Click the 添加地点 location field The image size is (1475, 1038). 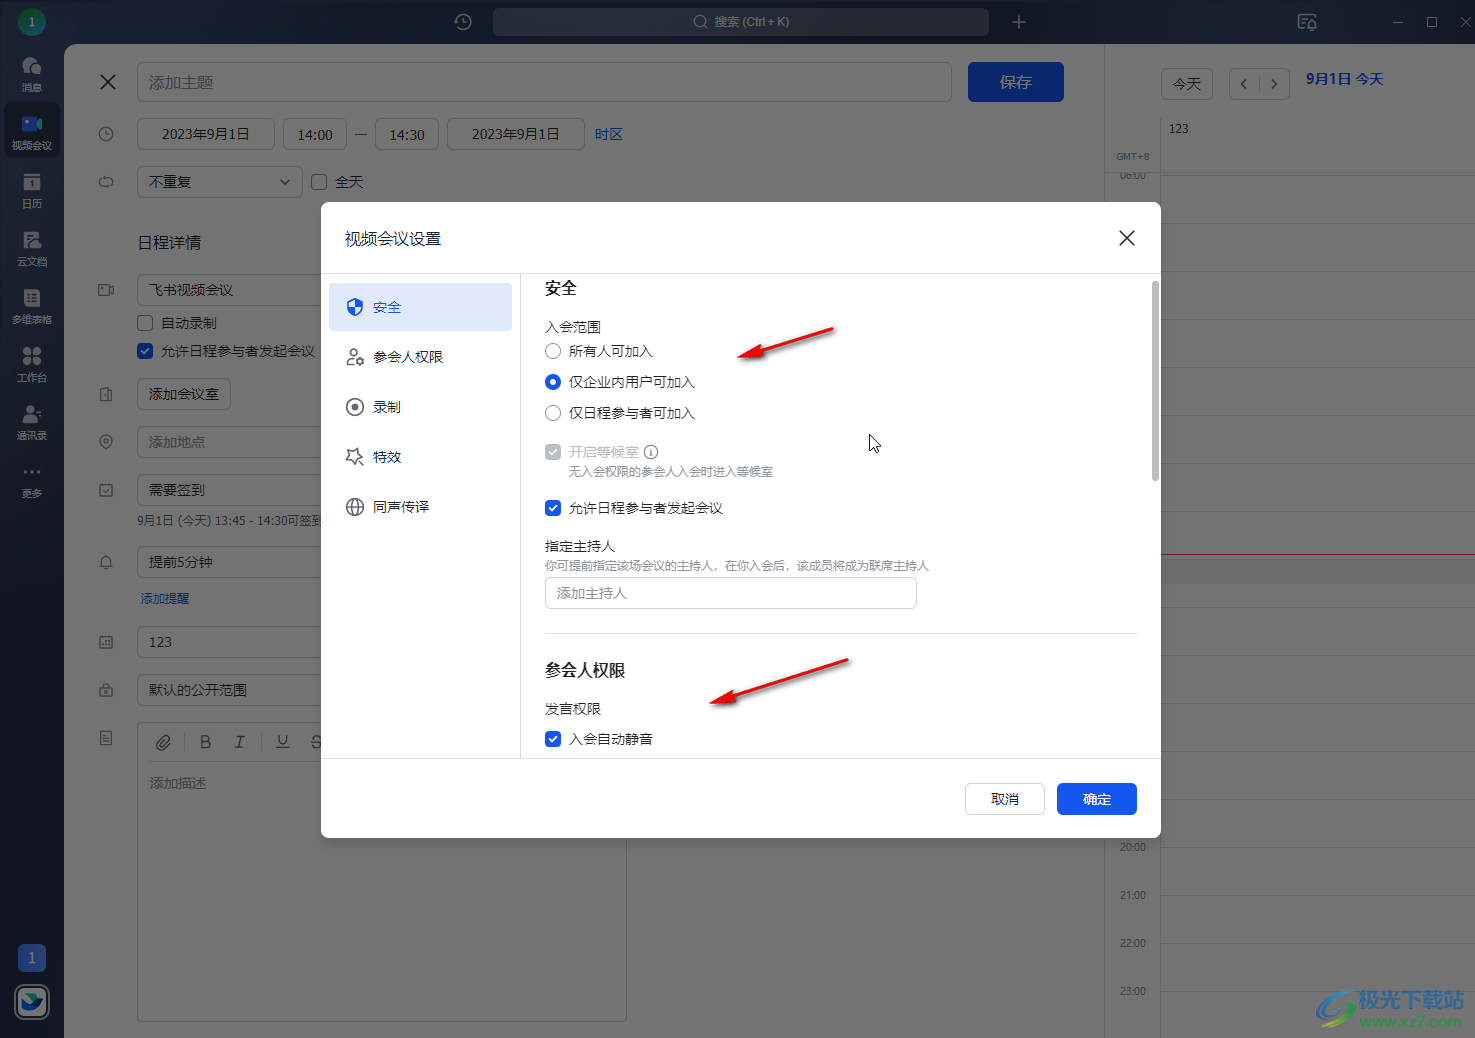coord(229,442)
